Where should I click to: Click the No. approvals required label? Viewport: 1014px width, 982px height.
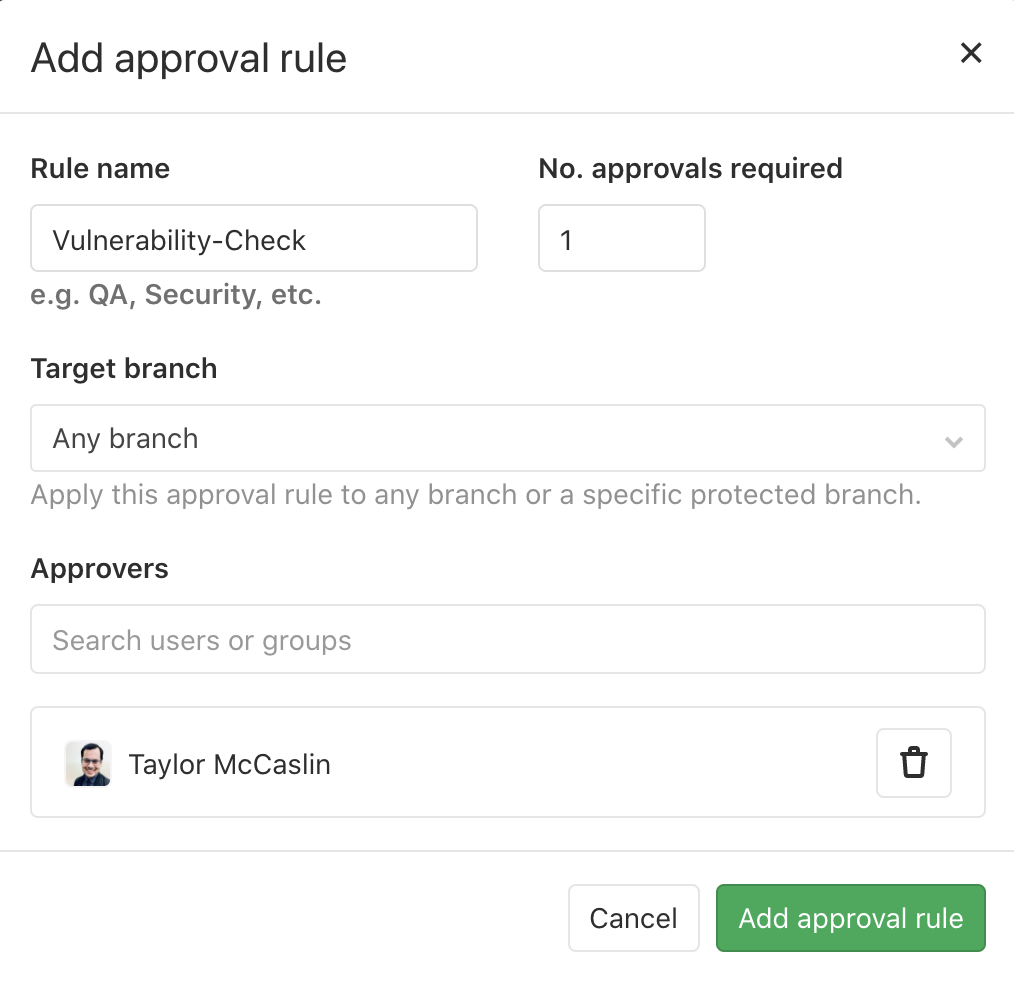tap(690, 169)
